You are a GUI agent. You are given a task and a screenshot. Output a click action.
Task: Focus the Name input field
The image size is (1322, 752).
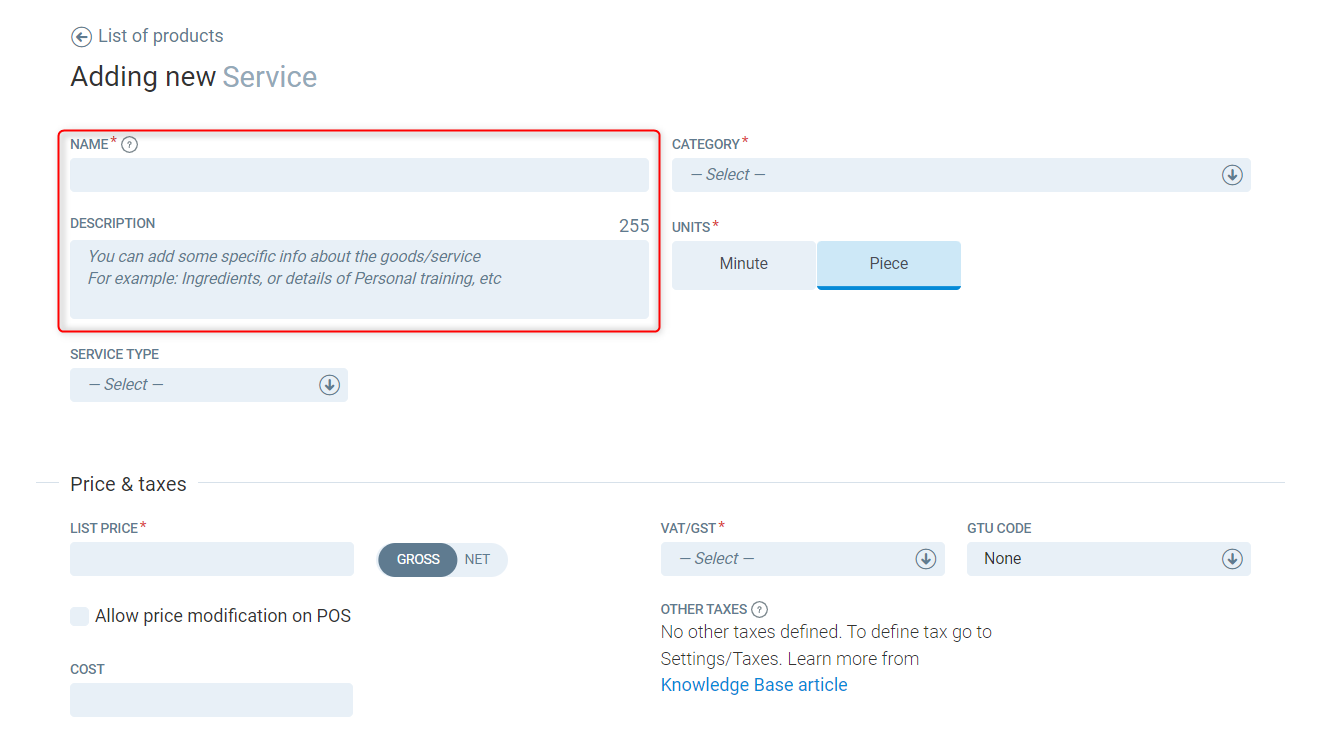coord(359,175)
